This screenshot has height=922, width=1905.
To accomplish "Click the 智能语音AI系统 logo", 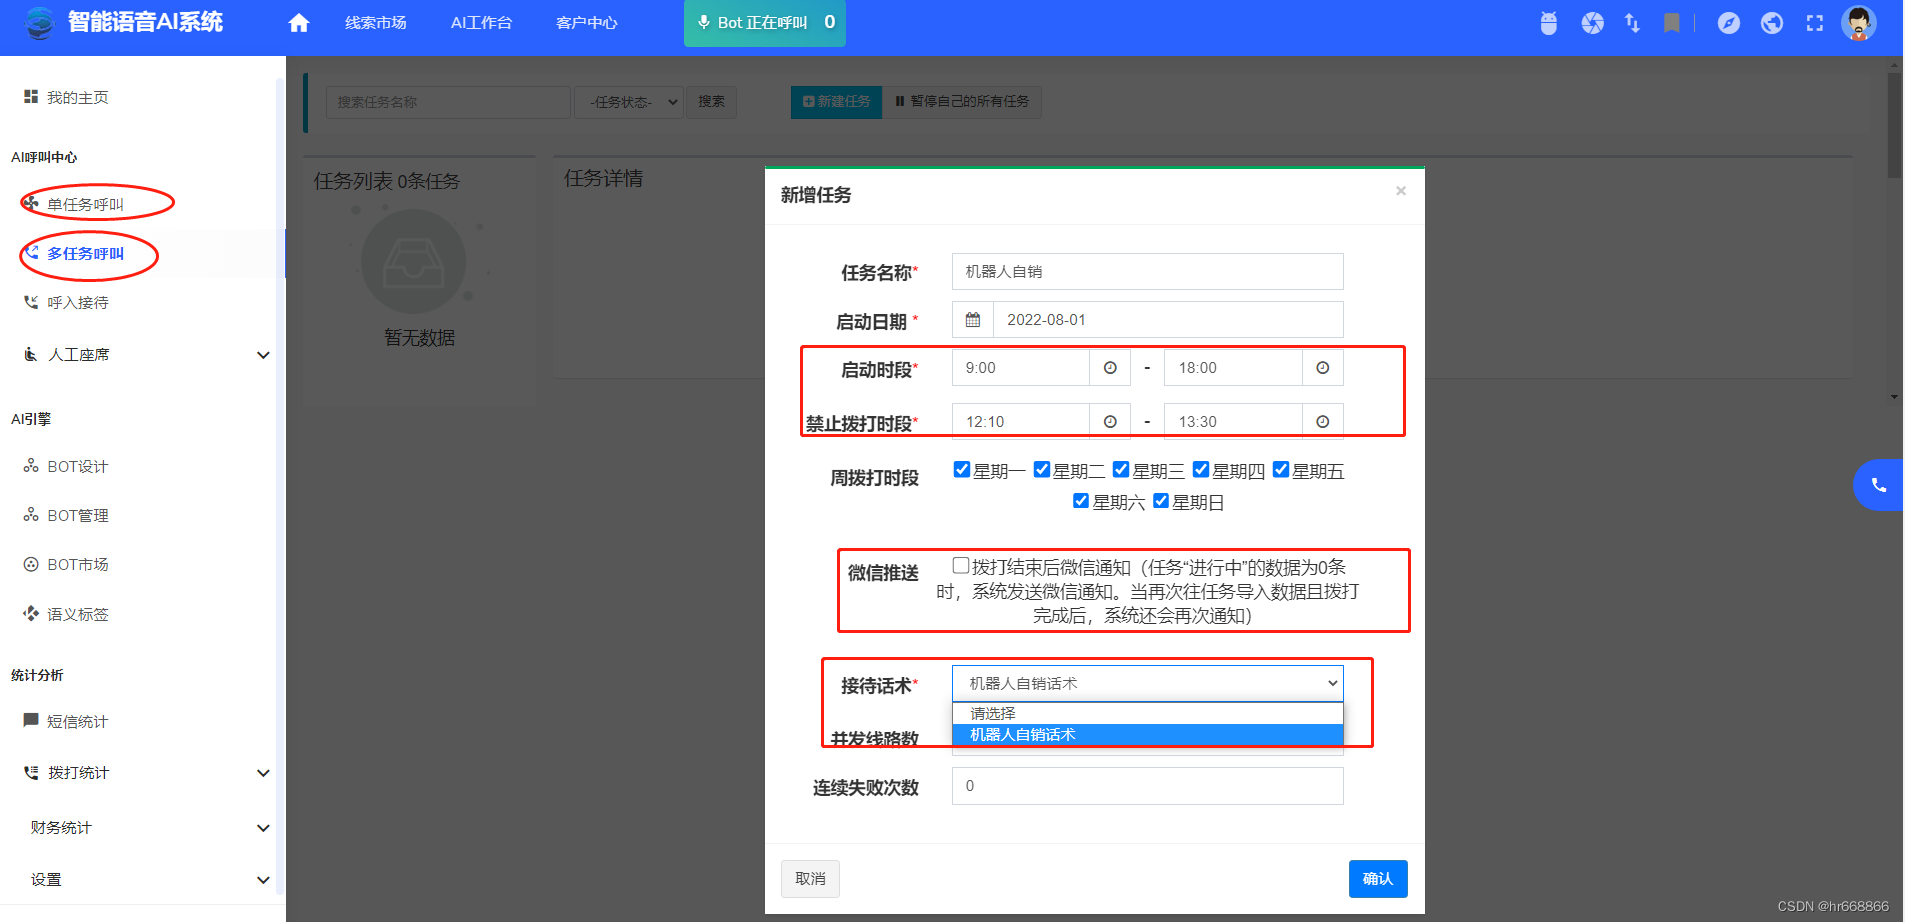I will 124,22.
